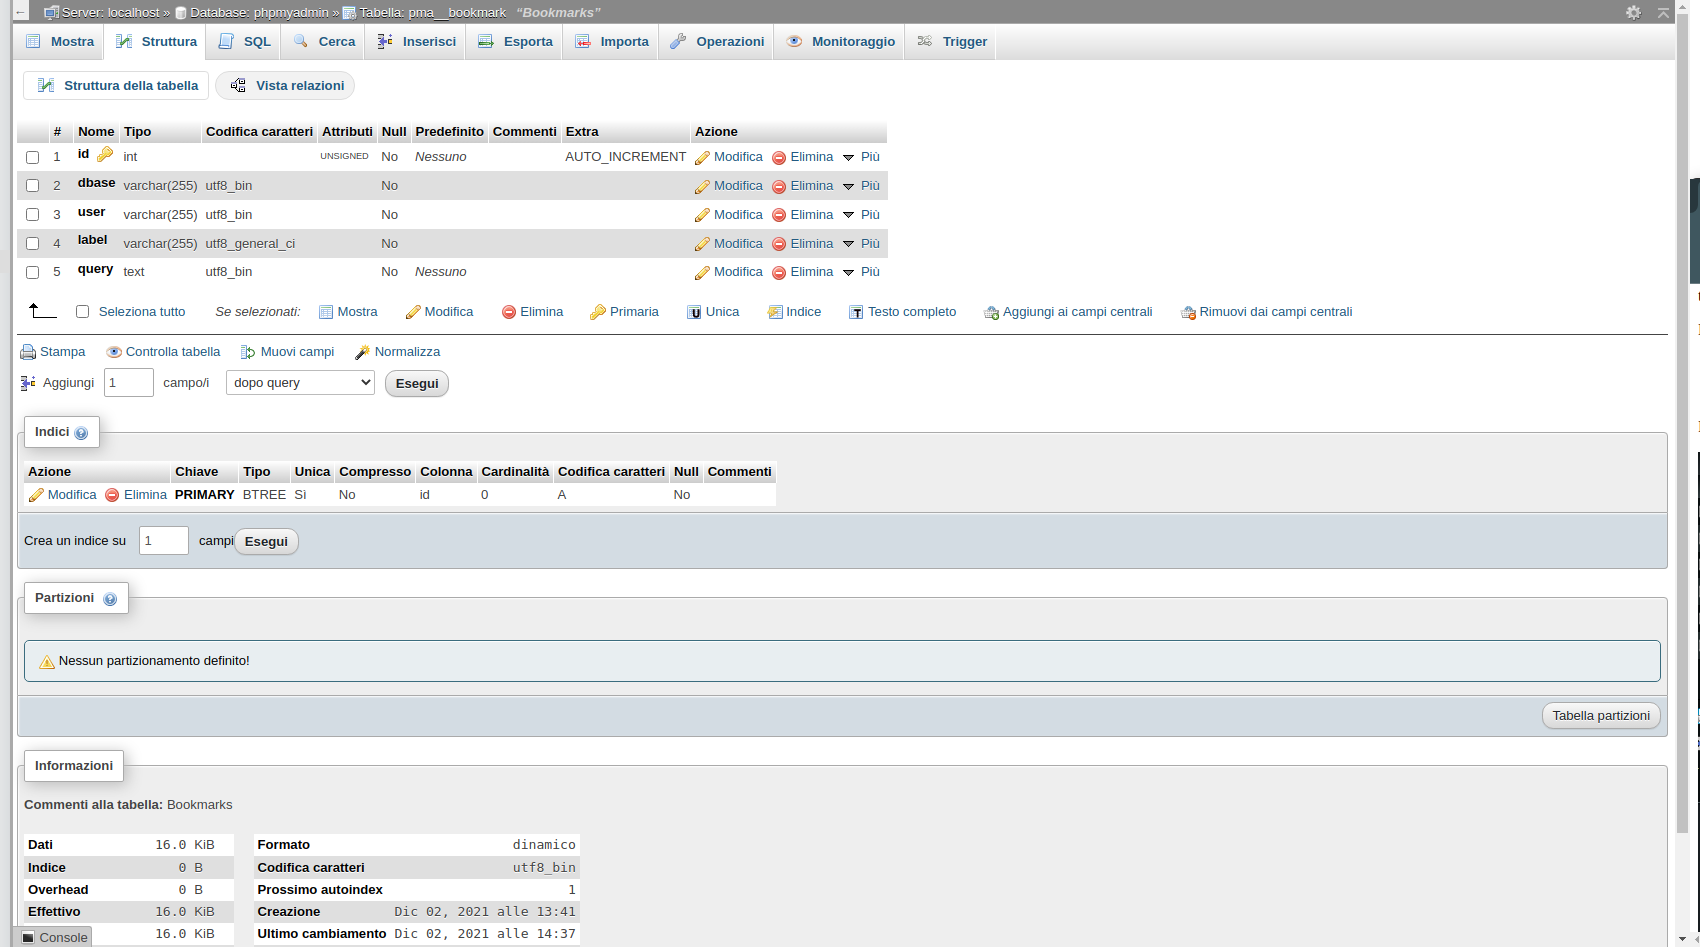Click the Normalizza wand icon
This screenshot has width=1700, height=947.
(362, 353)
